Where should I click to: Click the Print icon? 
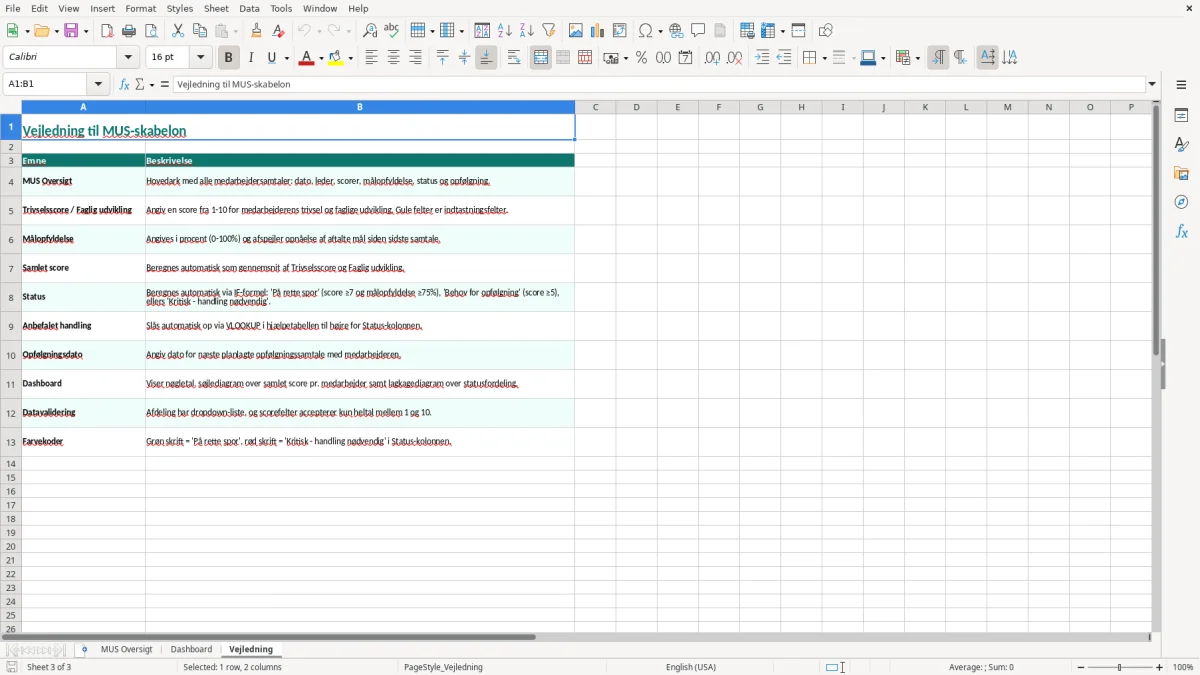point(129,31)
